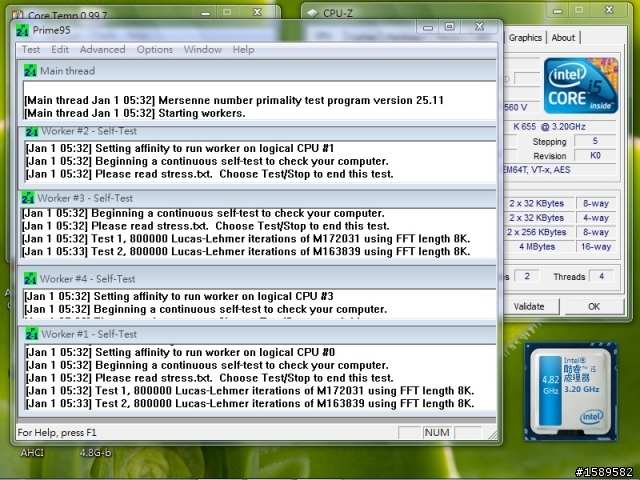Close the Prime95 window
Viewport: 640px width, 480px height.
coord(480,27)
